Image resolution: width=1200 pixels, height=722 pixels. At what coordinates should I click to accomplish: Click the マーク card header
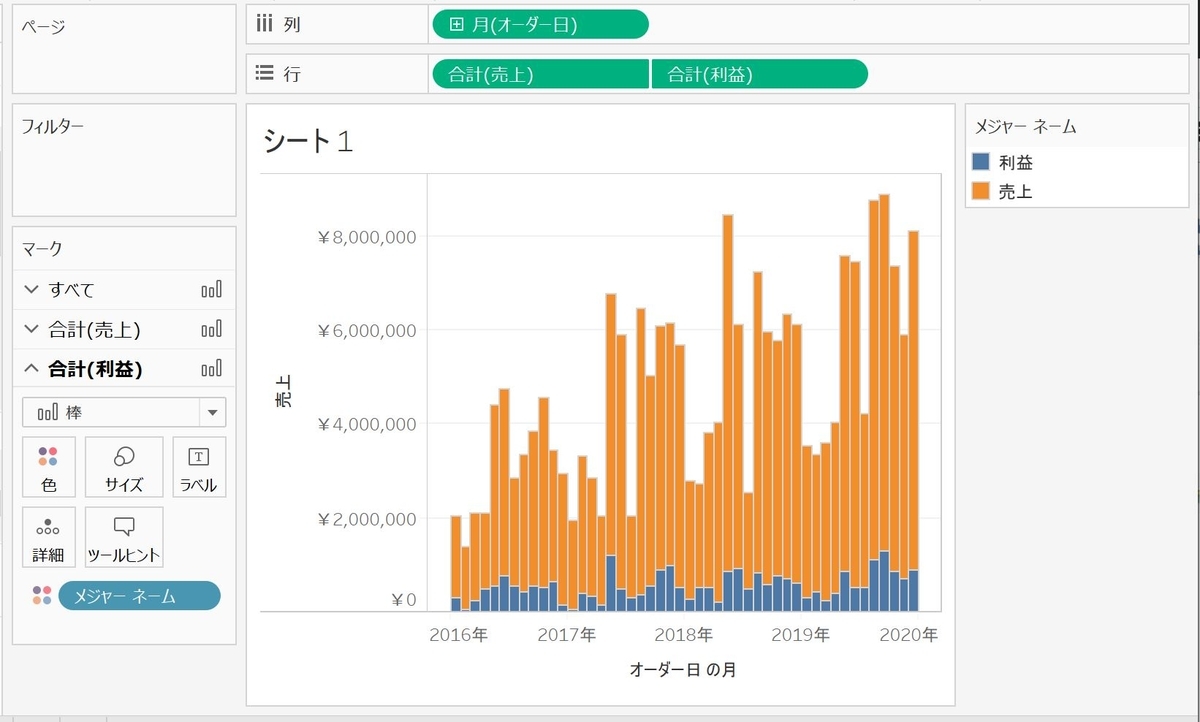click(x=41, y=249)
